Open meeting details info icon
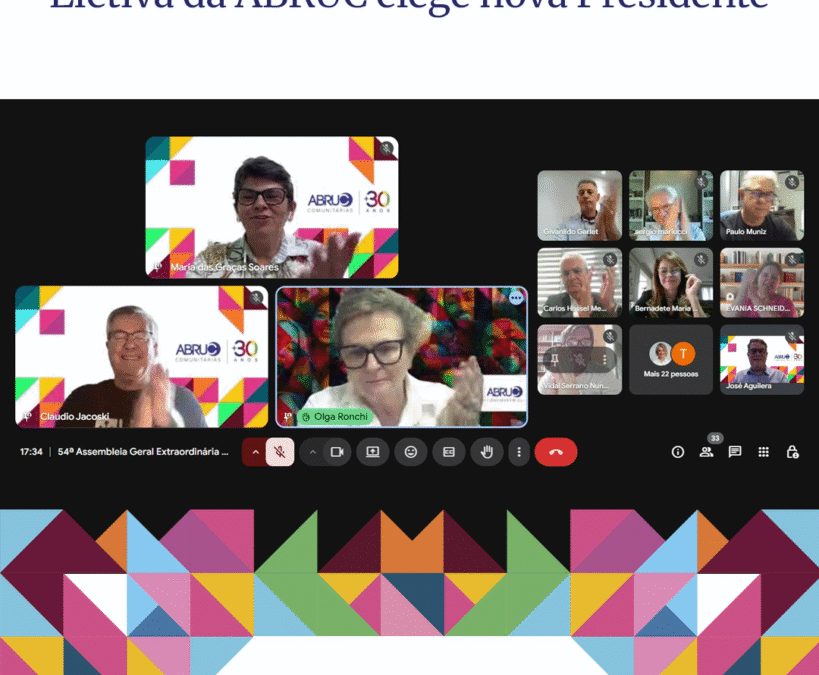Image resolution: width=819 pixels, height=675 pixels. 678,452
